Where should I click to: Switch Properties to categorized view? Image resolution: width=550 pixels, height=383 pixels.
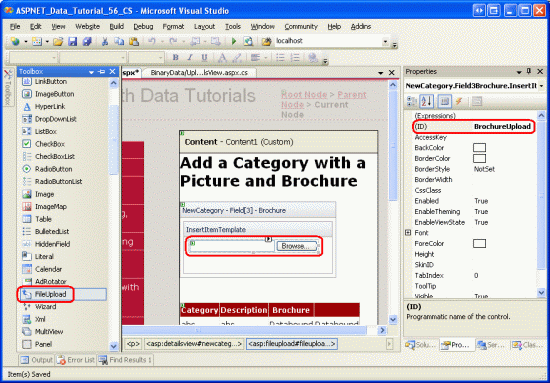(x=411, y=102)
